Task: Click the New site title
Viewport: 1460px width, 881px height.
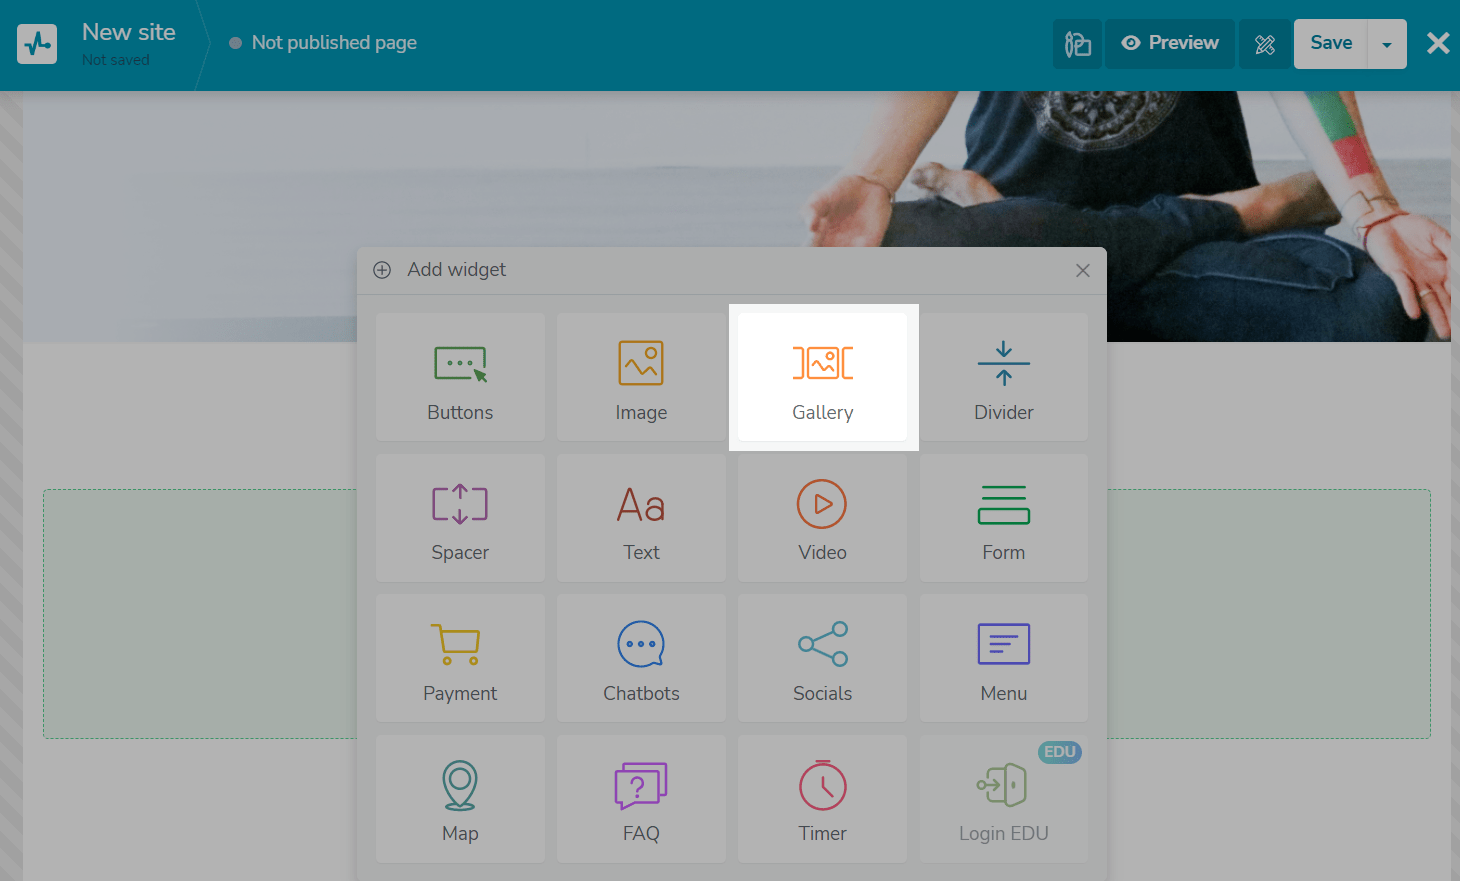Action: pos(129,32)
